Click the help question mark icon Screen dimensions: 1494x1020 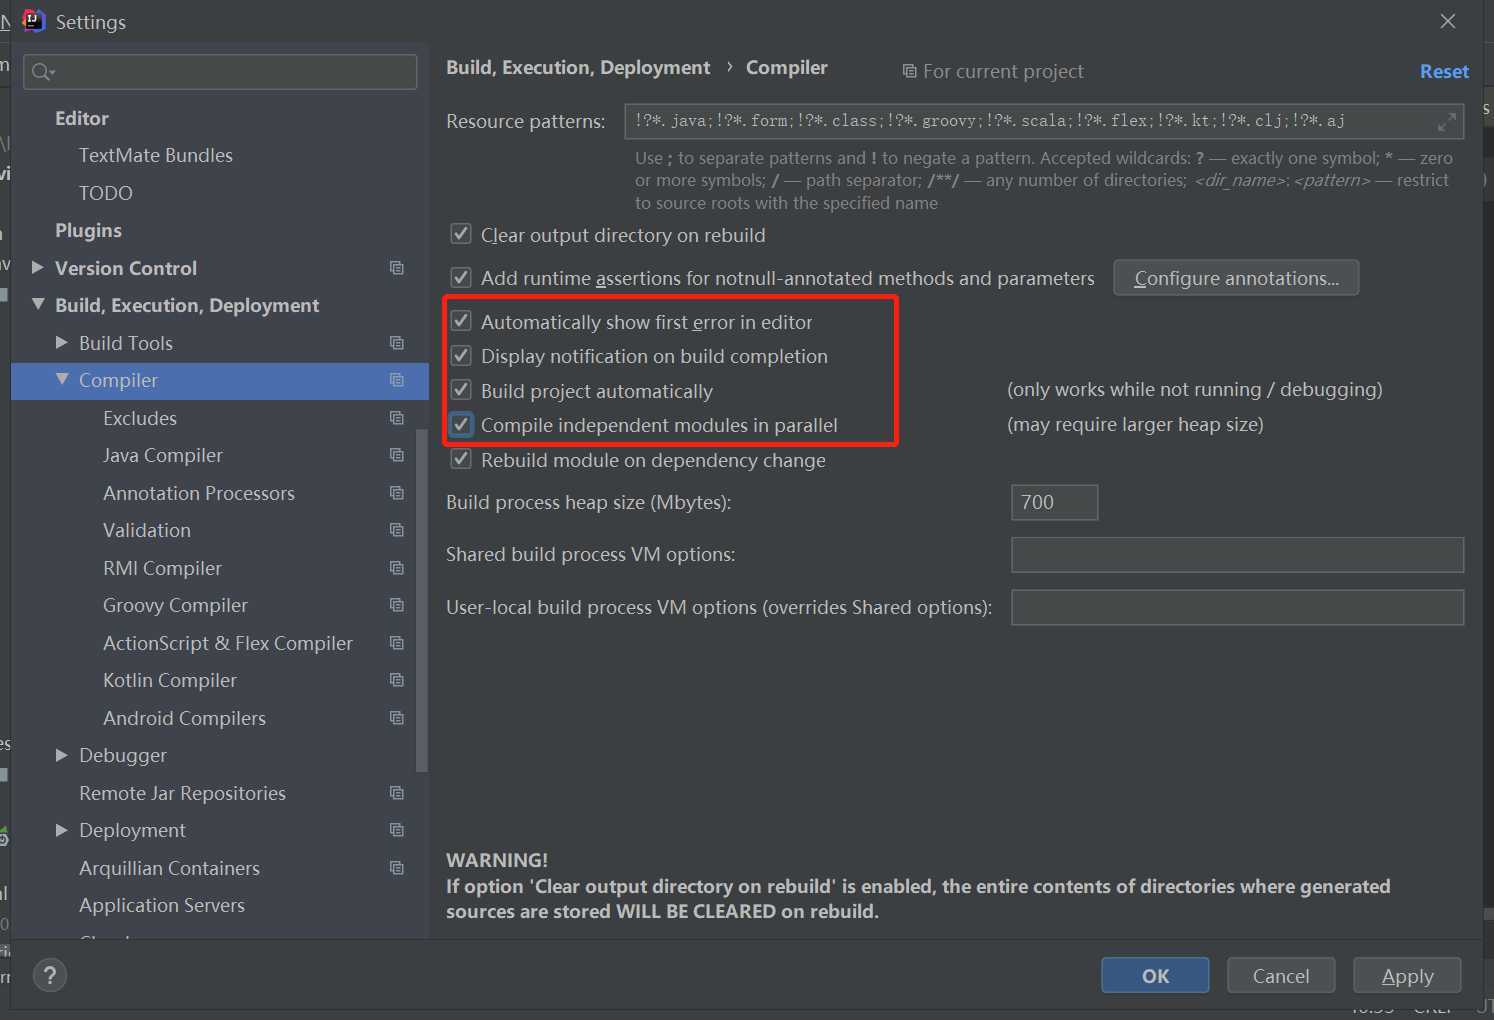pos(49,975)
